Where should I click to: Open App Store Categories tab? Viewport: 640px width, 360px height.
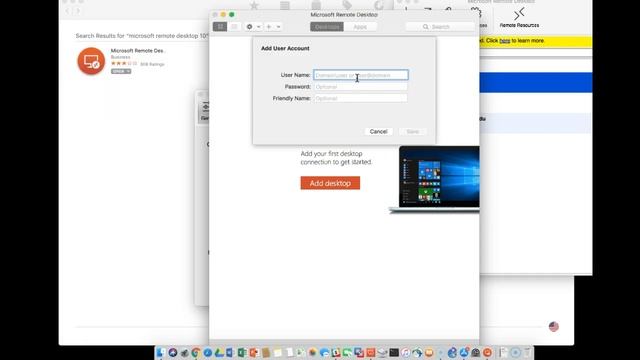click(316, 5)
